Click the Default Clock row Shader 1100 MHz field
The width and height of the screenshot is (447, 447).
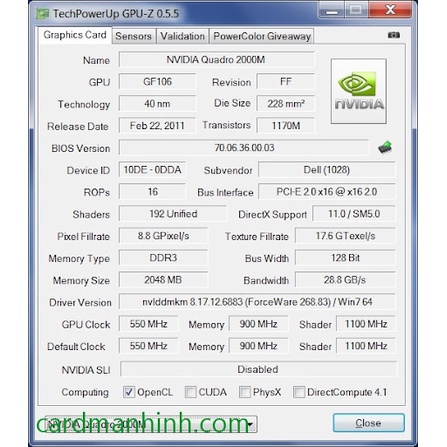tap(366, 346)
